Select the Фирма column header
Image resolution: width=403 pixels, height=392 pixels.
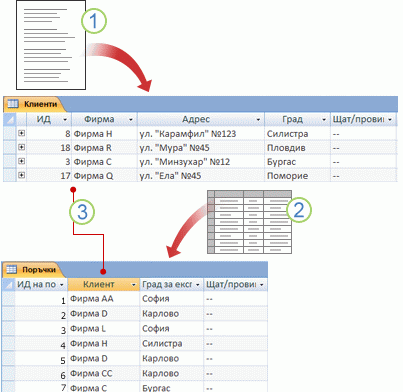(104, 119)
